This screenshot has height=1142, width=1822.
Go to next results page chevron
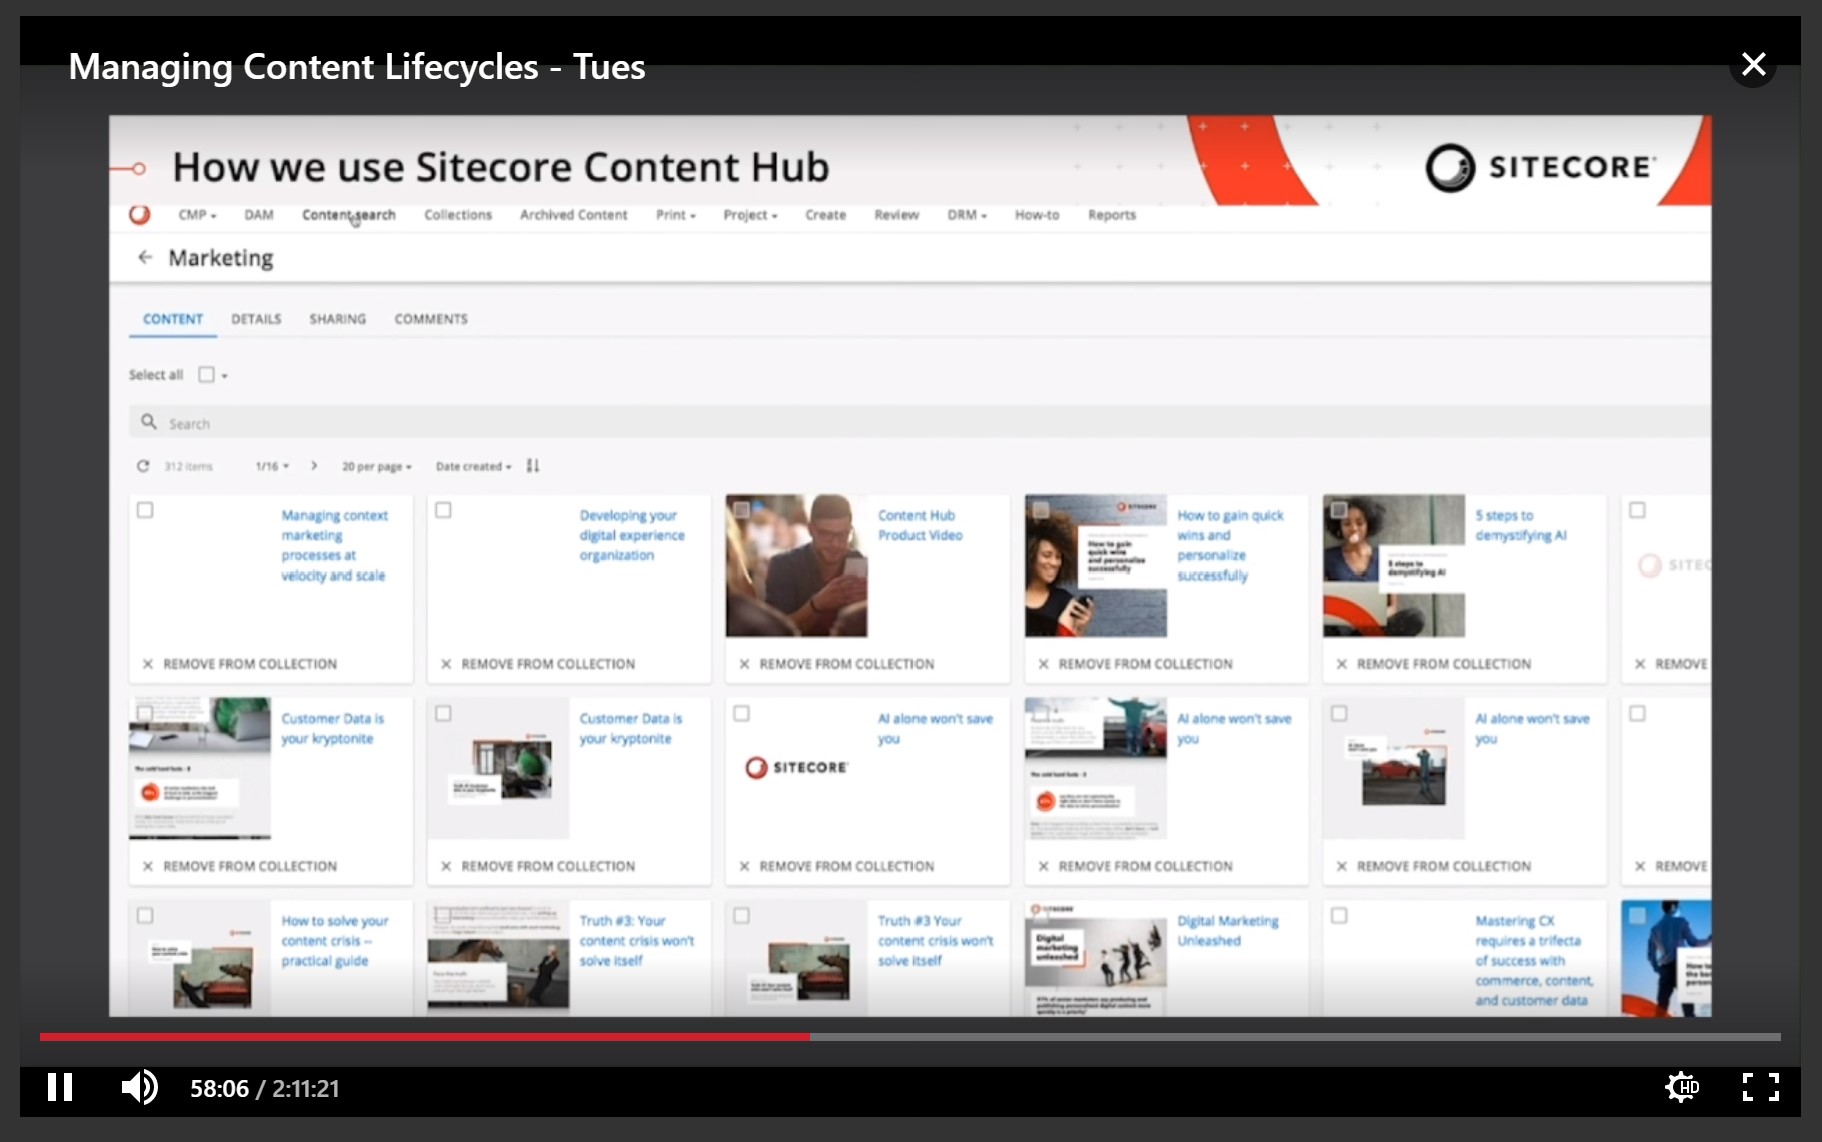point(314,466)
